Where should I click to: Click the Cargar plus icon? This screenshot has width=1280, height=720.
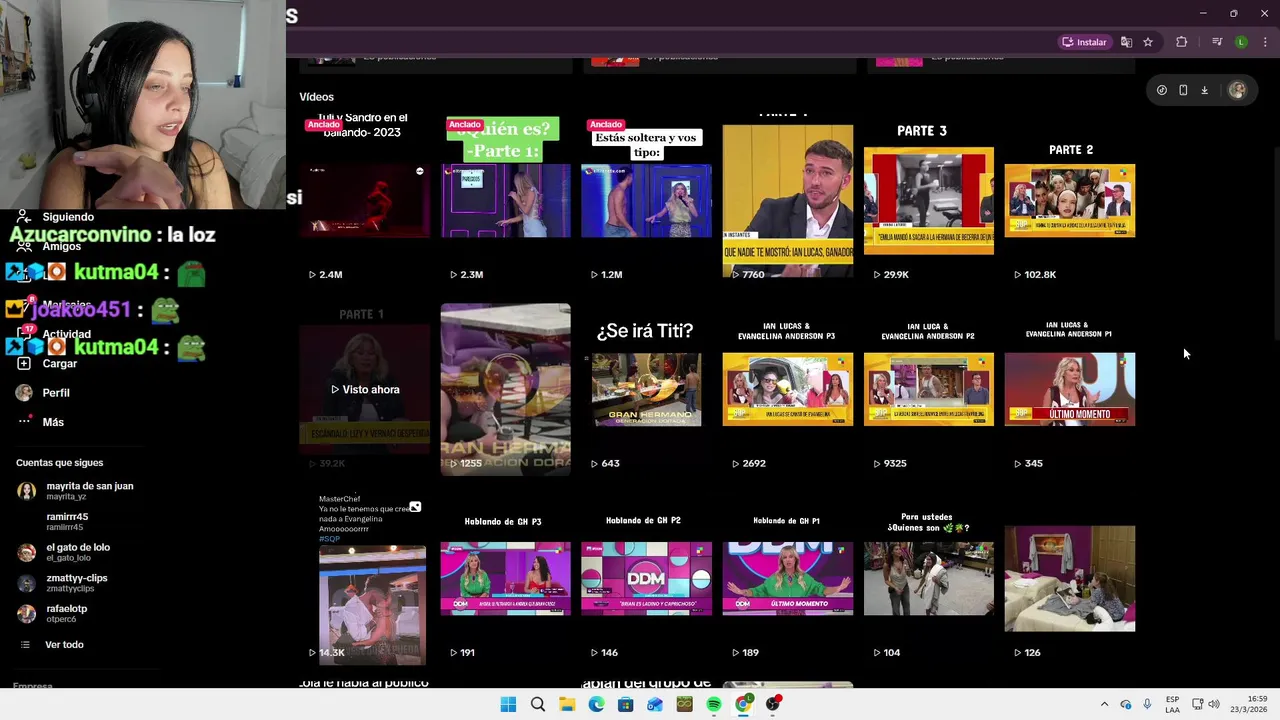24,363
